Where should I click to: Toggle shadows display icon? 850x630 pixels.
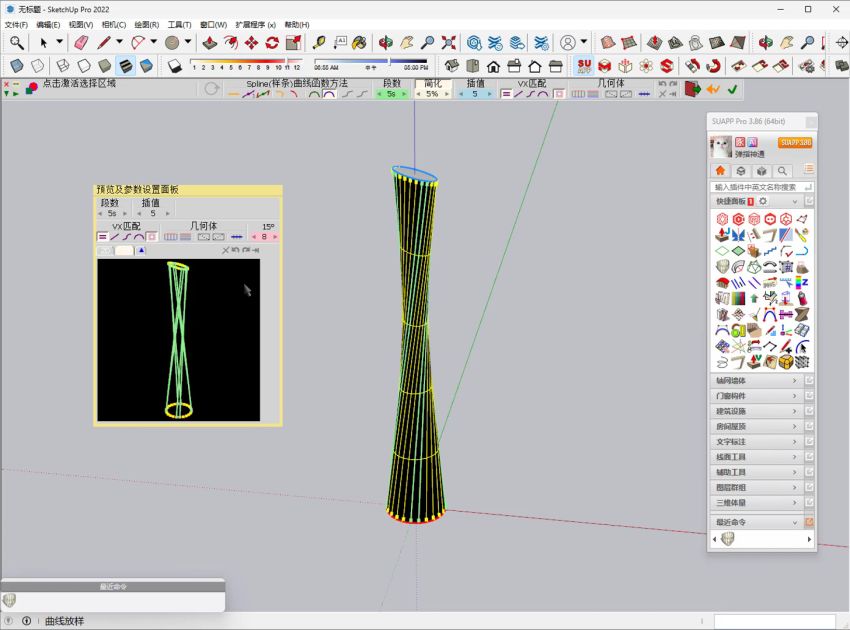click(x=174, y=66)
